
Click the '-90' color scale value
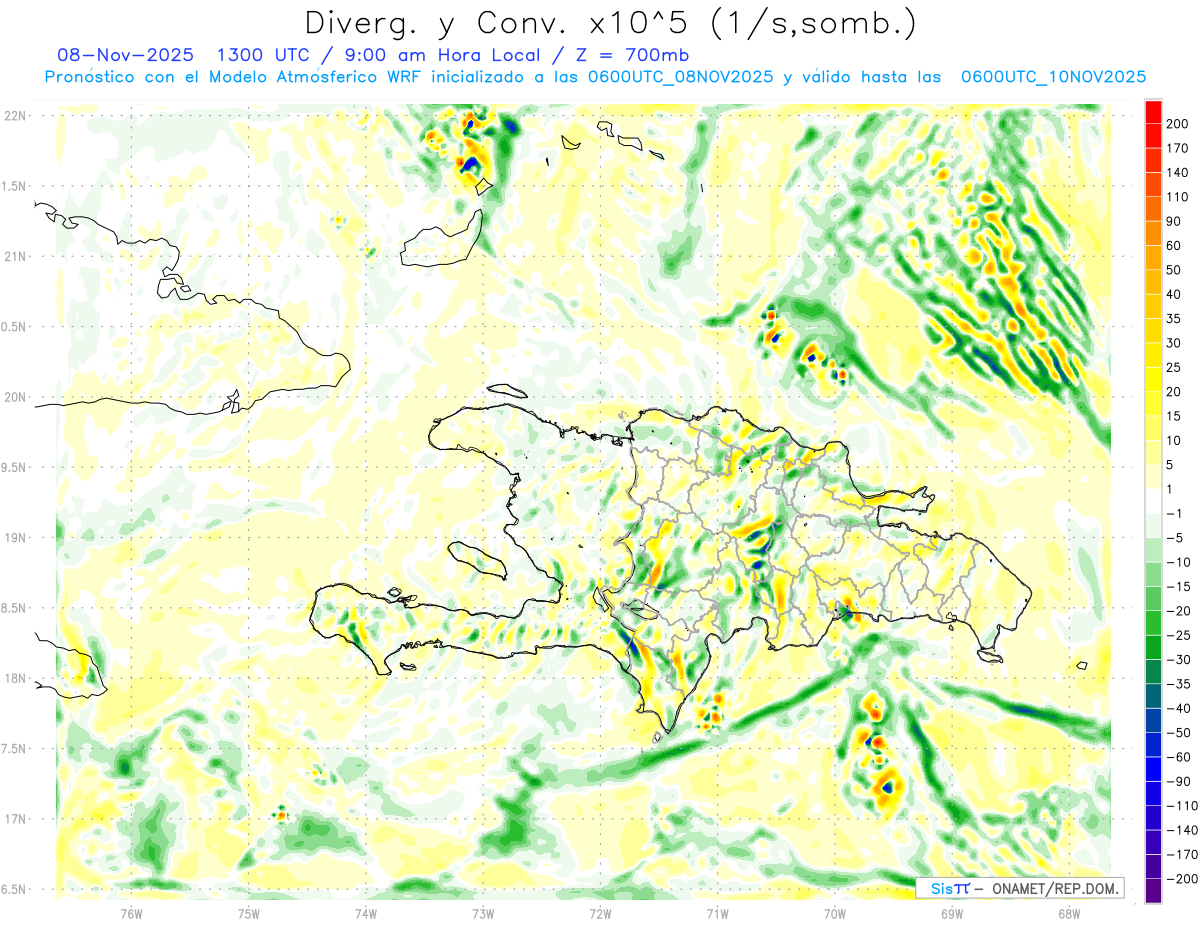1177,782
